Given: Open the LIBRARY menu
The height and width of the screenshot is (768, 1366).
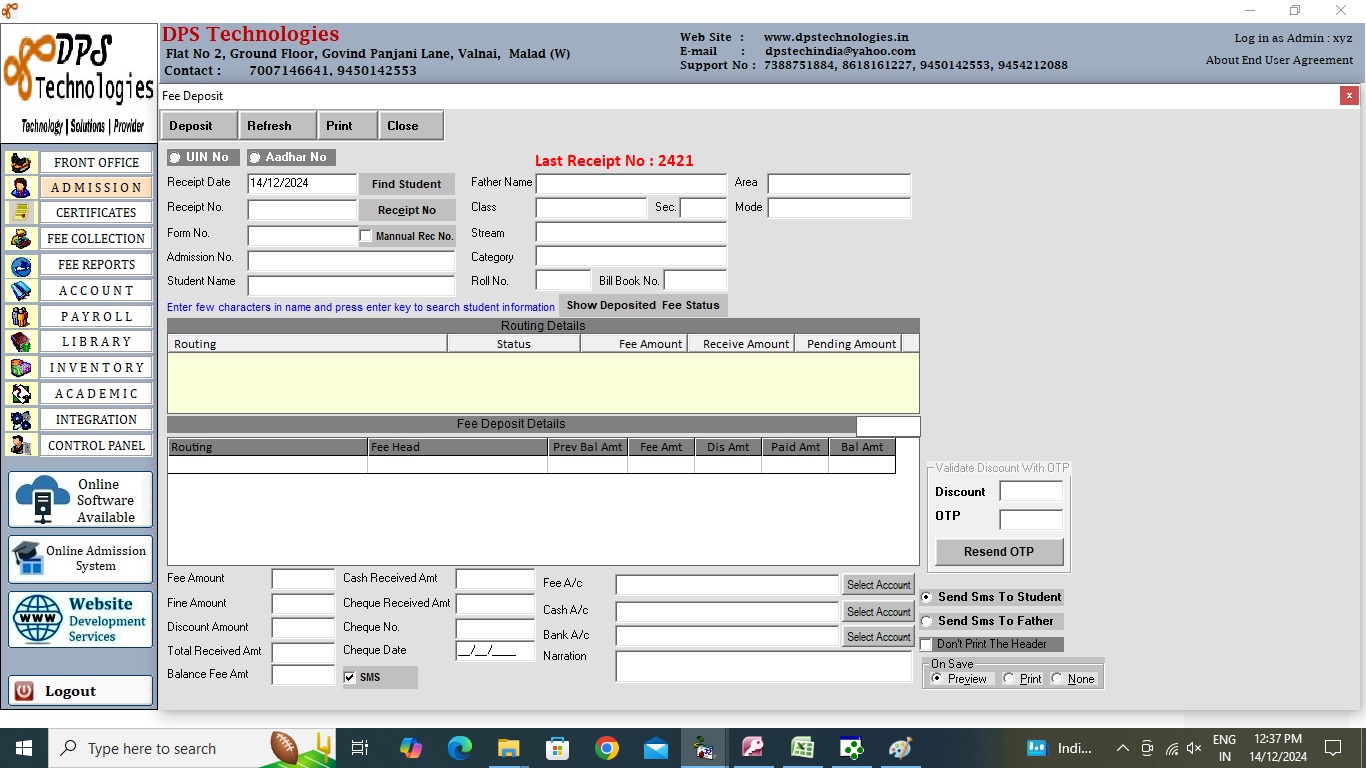Looking at the screenshot, I should [x=96, y=342].
